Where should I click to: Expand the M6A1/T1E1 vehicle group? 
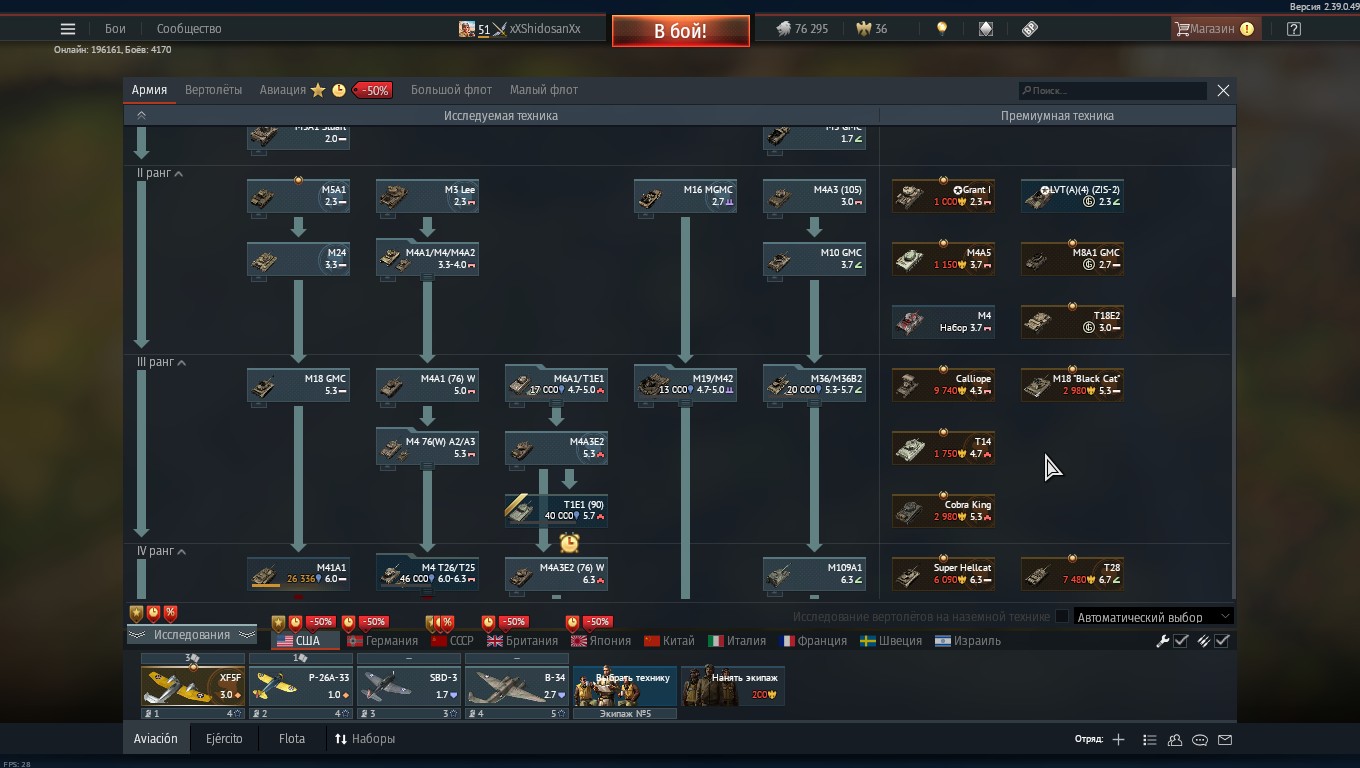(x=556, y=385)
